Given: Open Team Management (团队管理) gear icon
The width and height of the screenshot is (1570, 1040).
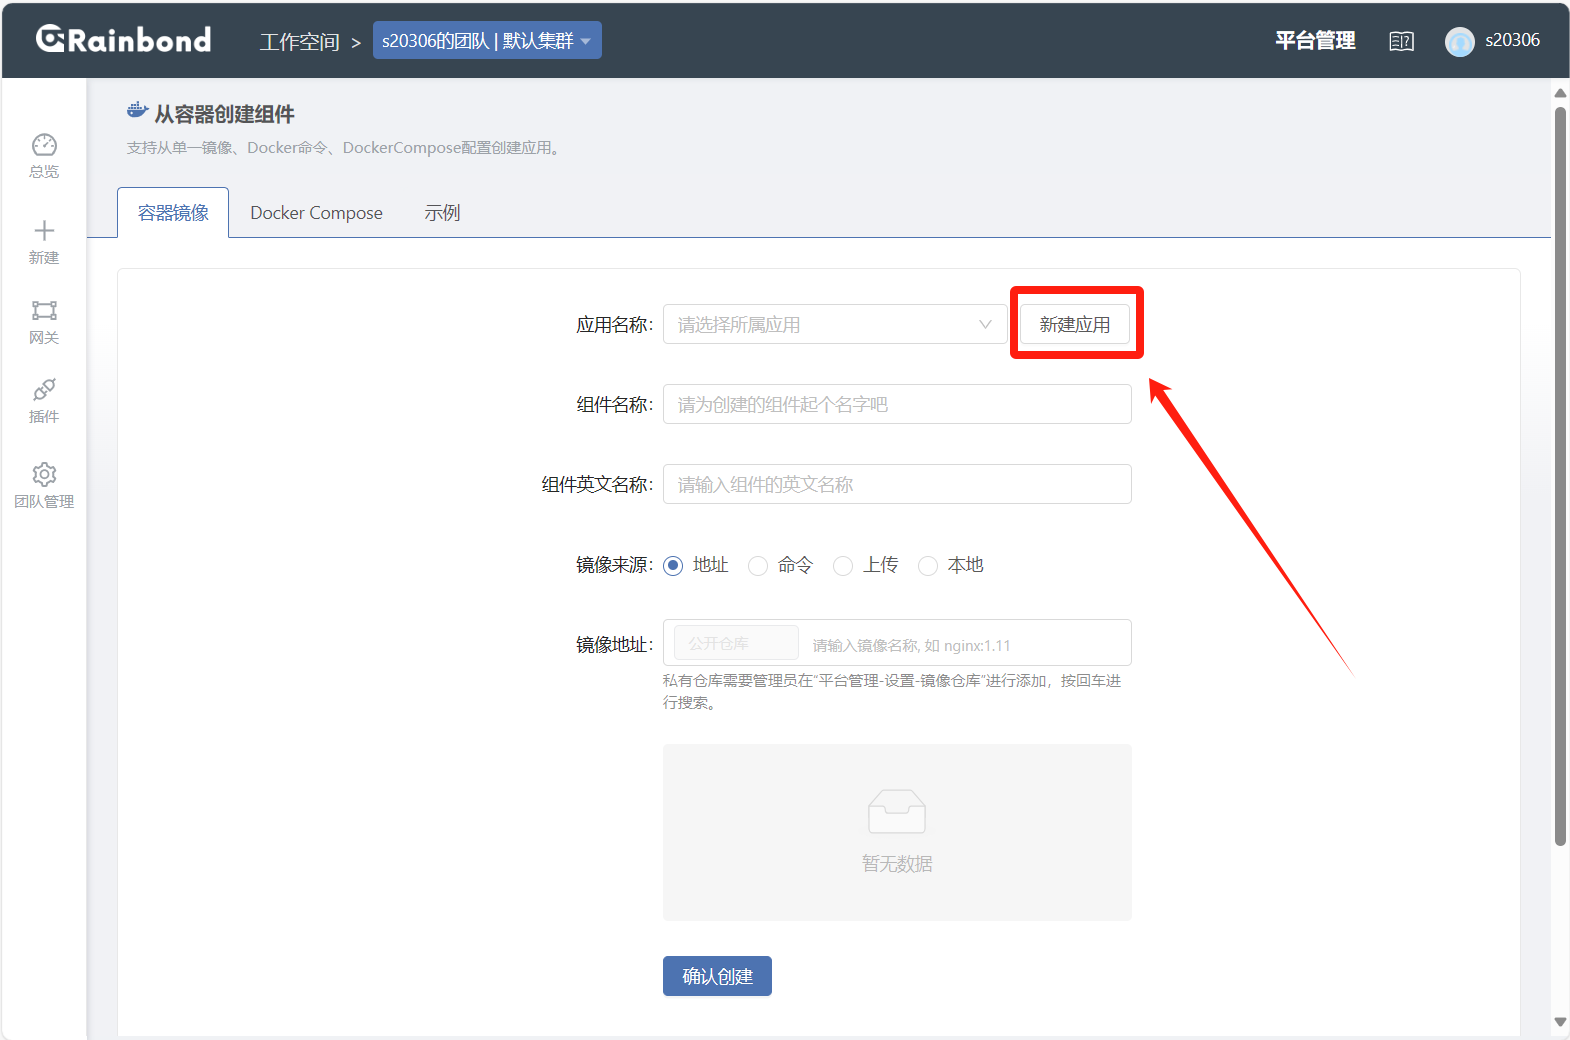Looking at the screenshot, I should tap(44, 474).
